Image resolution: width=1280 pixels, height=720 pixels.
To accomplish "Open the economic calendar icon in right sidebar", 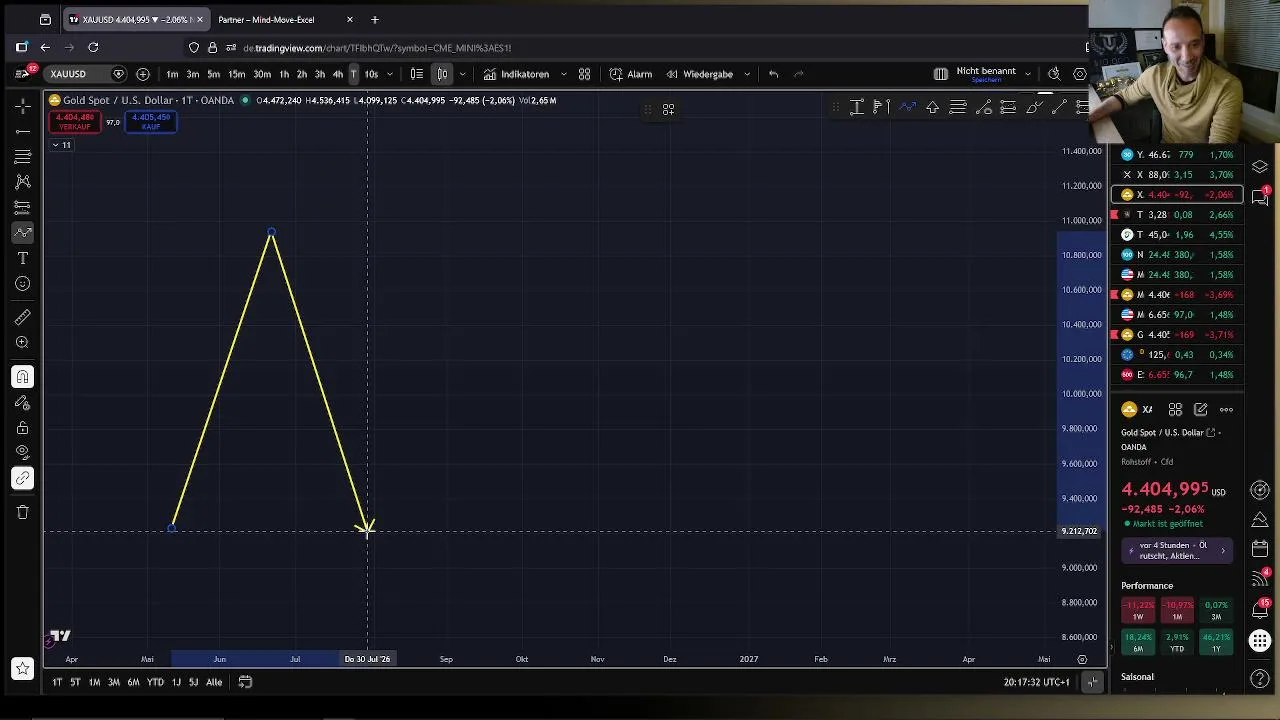I will pos(1260,549).
